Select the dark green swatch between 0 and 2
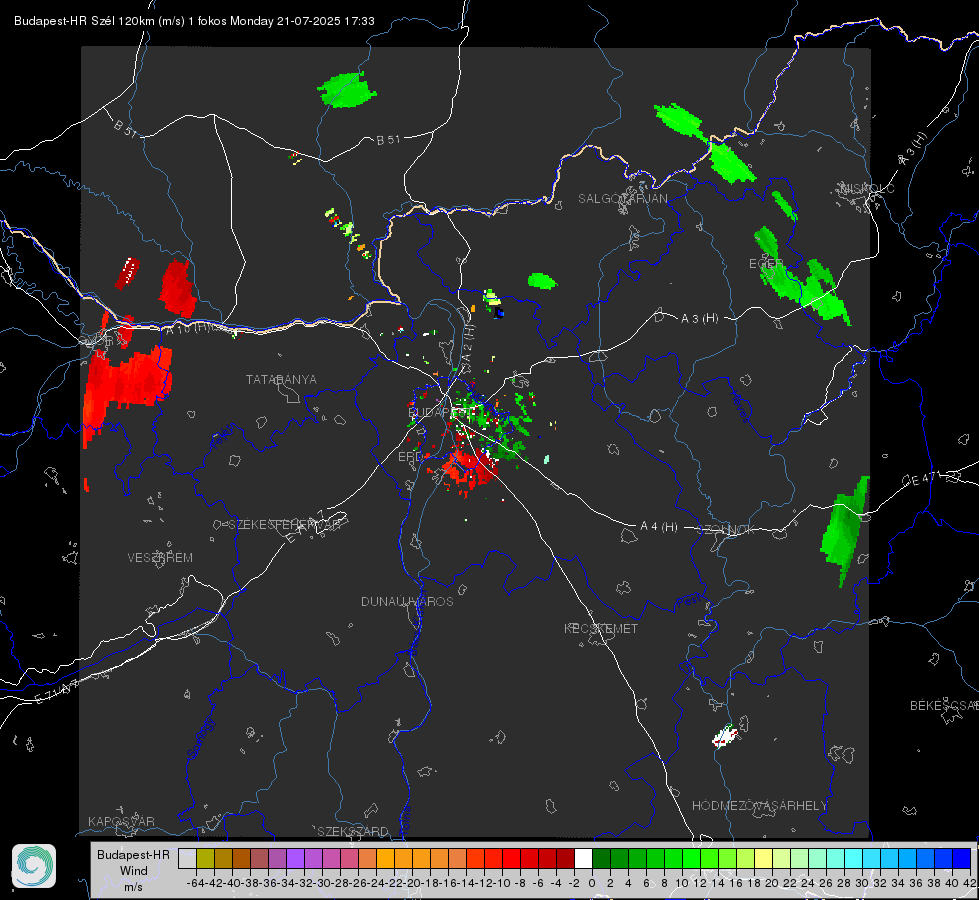 click(601, 858)
